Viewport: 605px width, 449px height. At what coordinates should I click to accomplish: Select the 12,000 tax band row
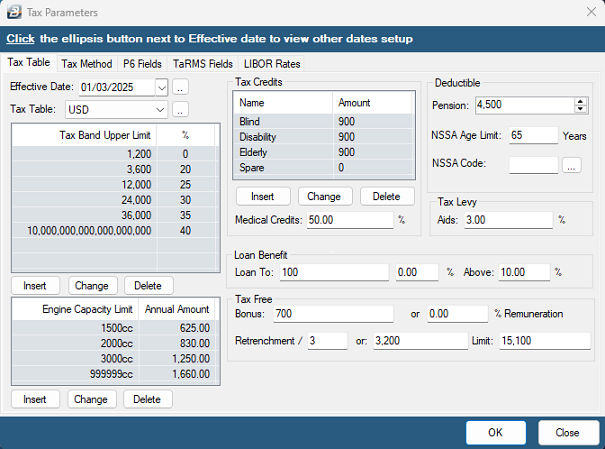point(115,184)
